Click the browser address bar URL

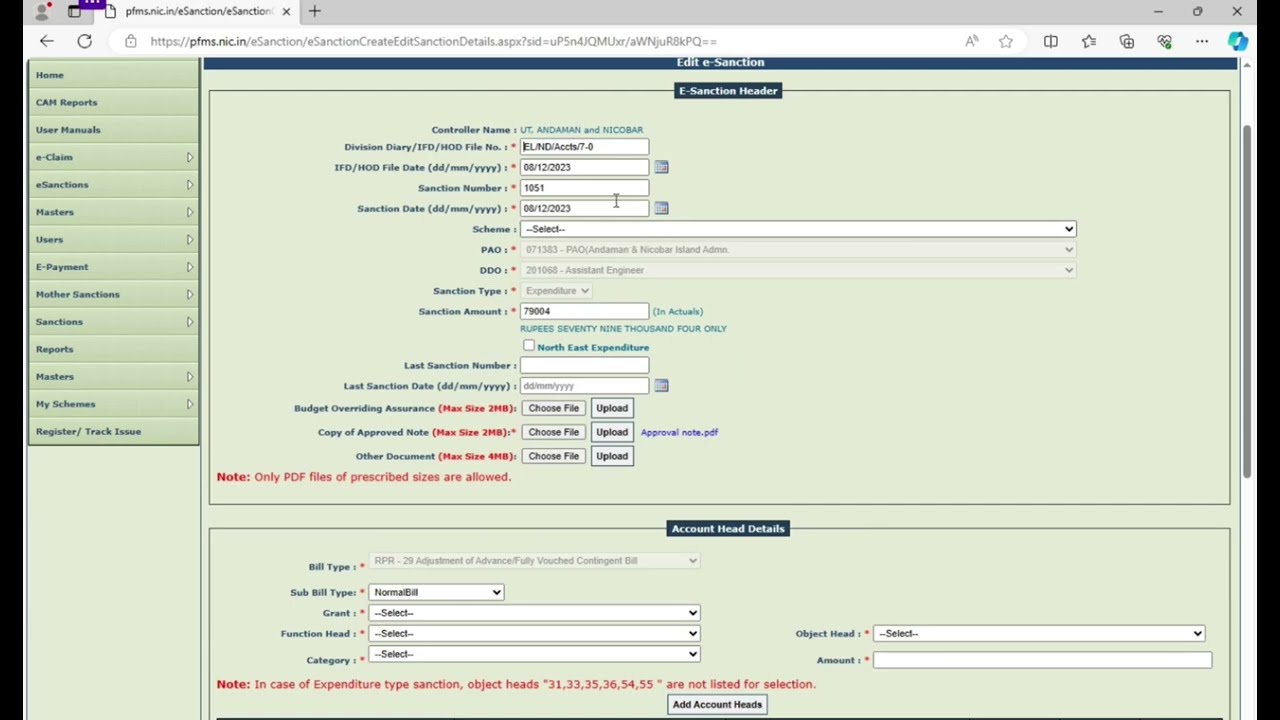click(434, 41)
